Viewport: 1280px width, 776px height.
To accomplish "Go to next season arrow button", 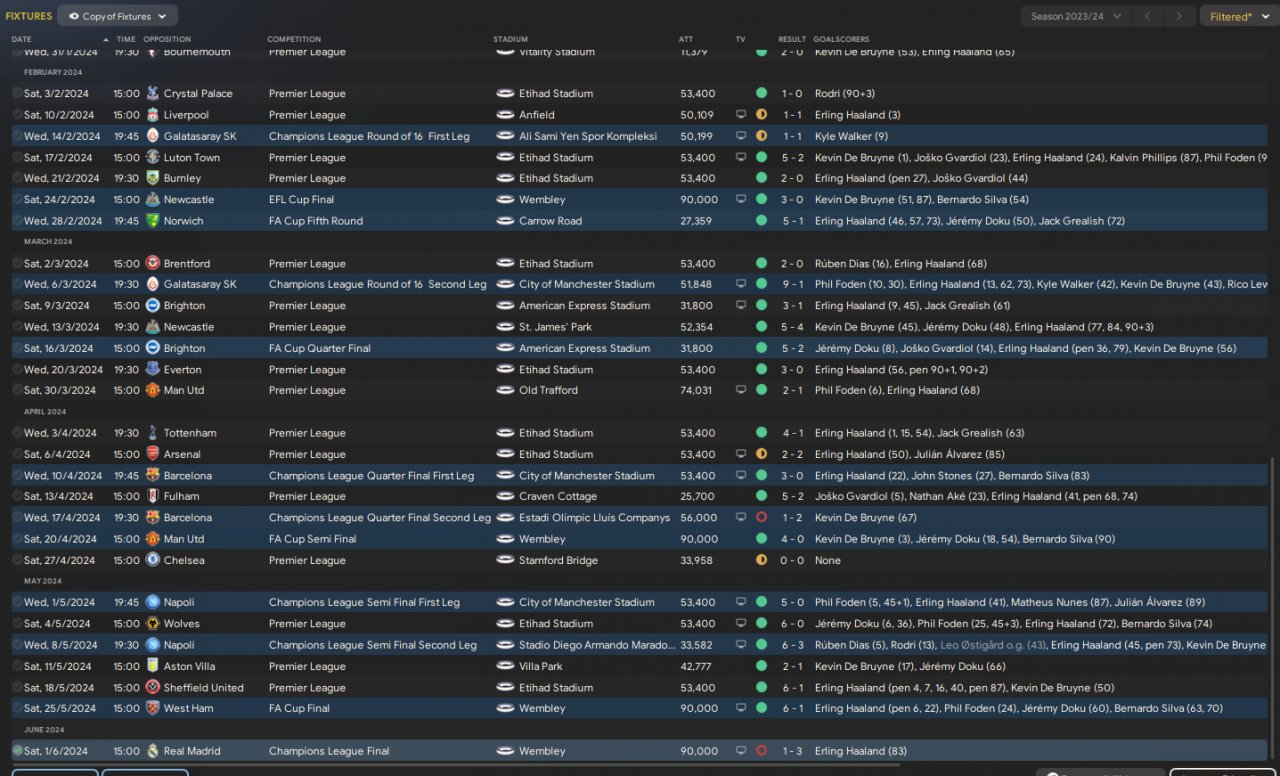I will point(1180,16).
